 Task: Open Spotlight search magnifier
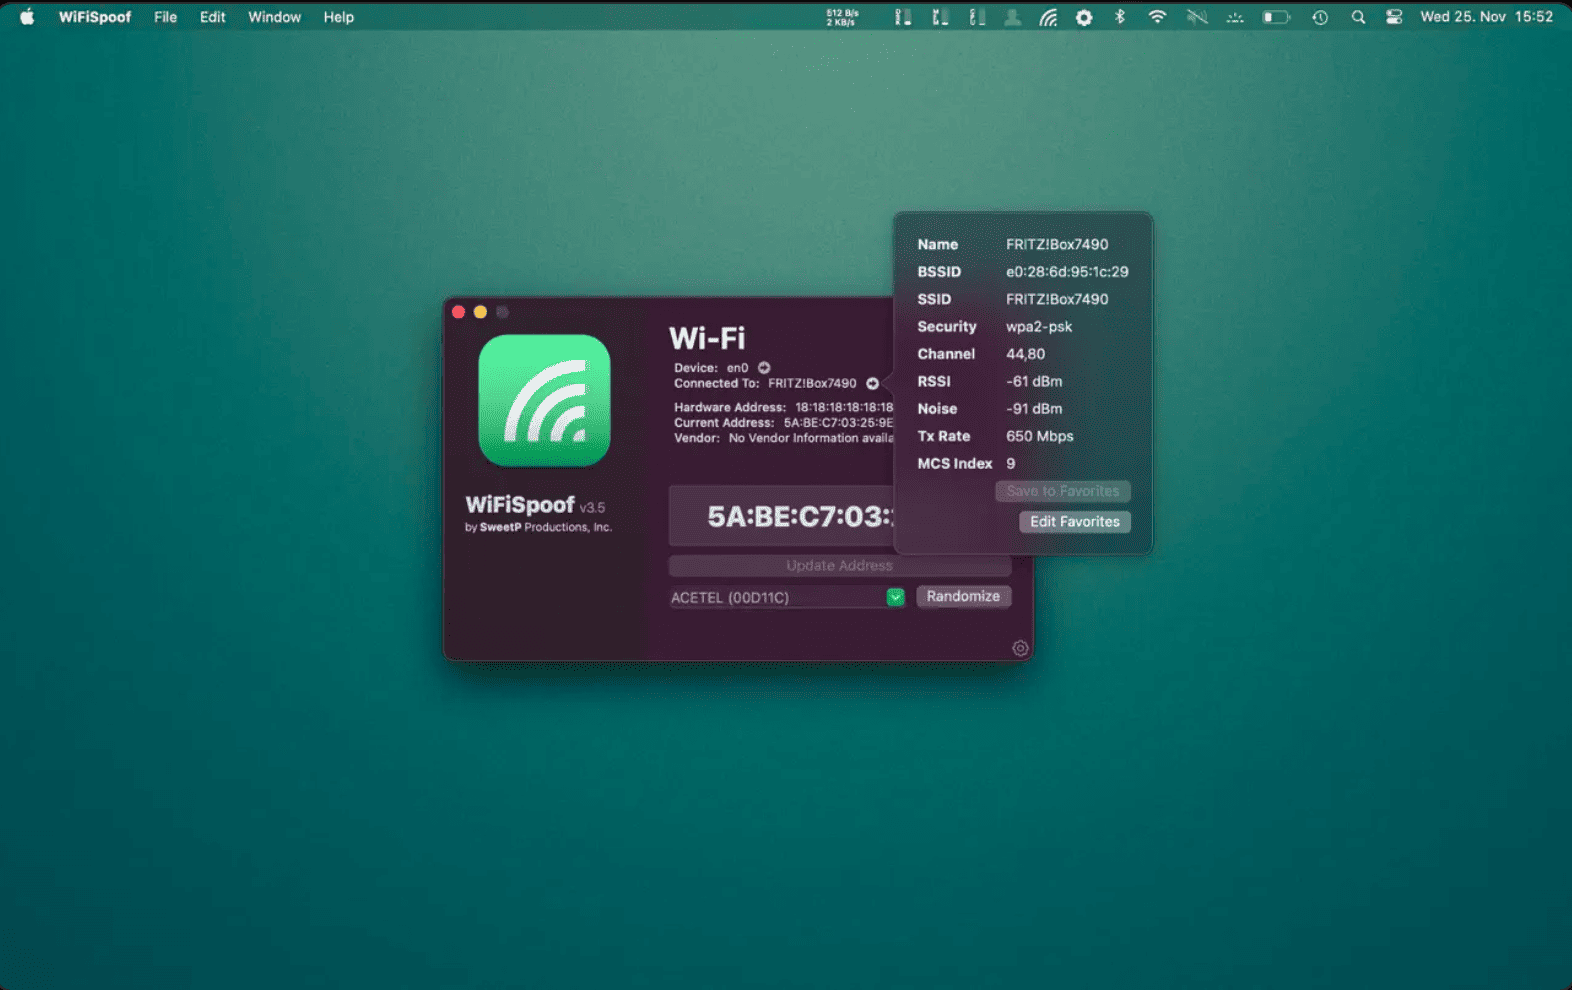pyautogui.click(x=1358, y=17)
